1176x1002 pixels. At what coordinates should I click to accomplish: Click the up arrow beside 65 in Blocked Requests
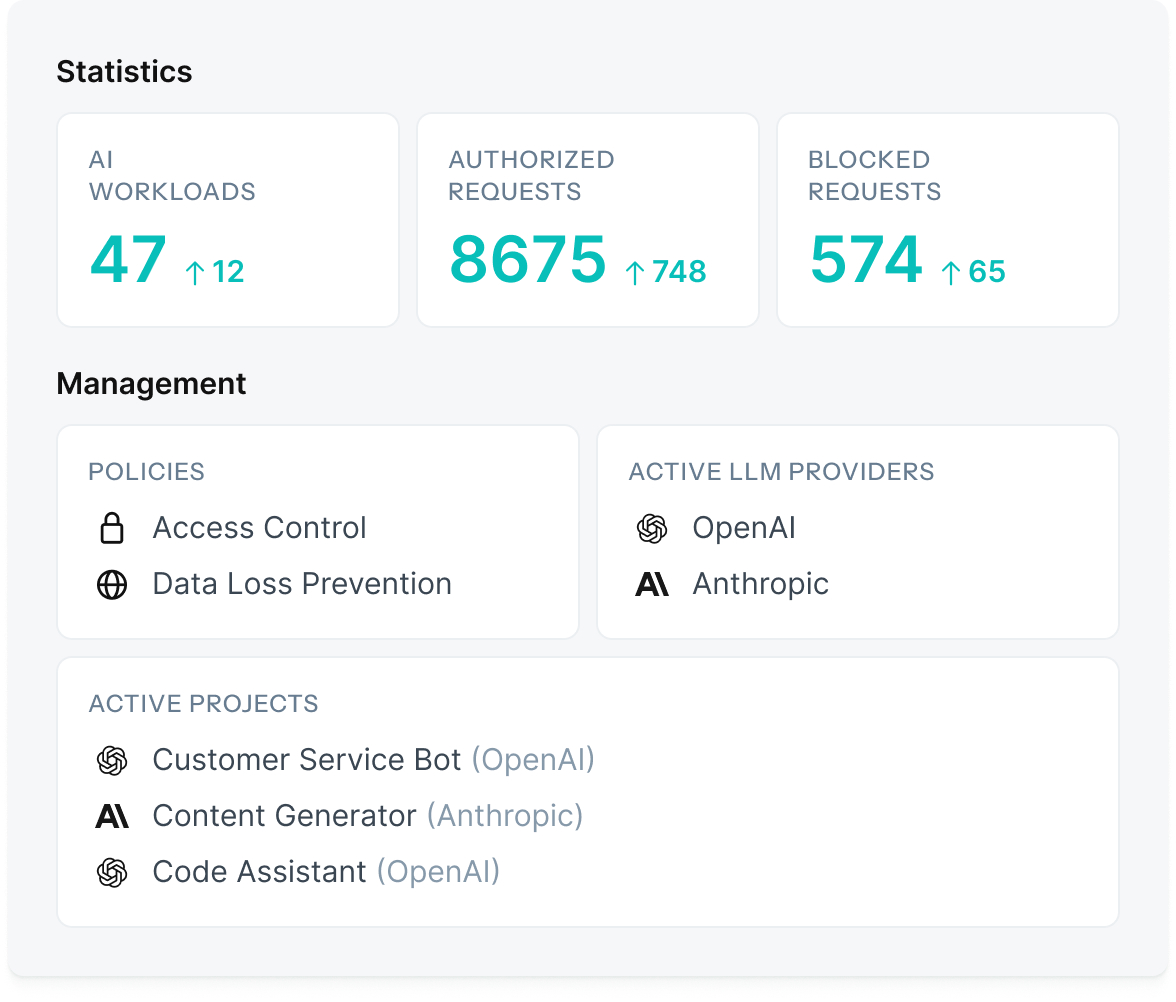(x=951, y=272)
